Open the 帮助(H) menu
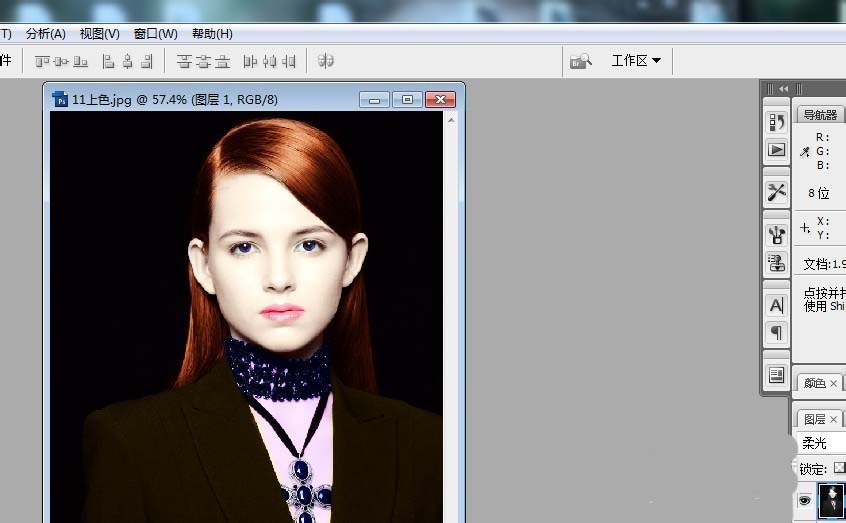The height and width of the screenshot is (523, 846). [212, 34]
